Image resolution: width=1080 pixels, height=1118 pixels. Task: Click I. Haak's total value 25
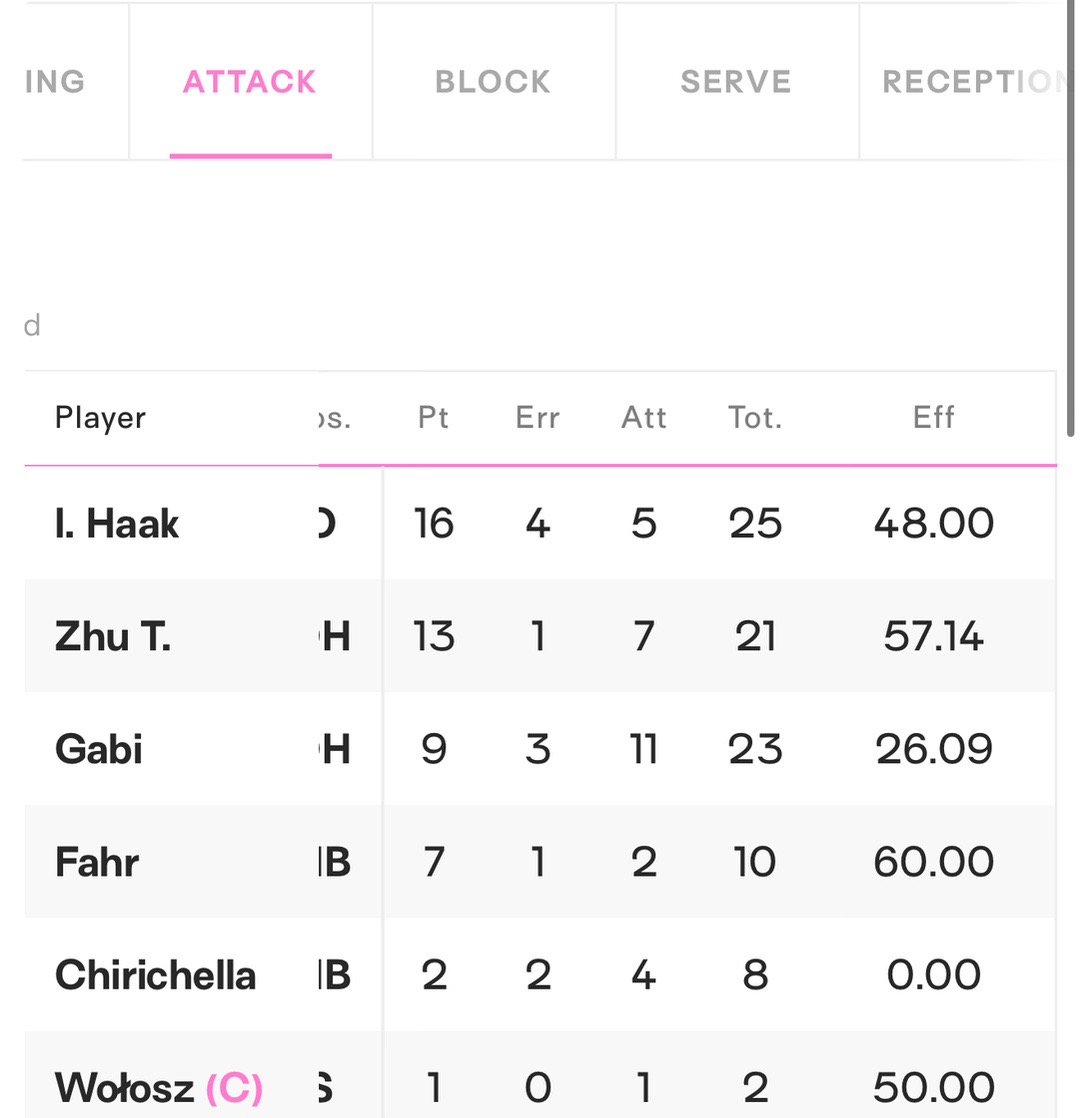tap(755, 523)
